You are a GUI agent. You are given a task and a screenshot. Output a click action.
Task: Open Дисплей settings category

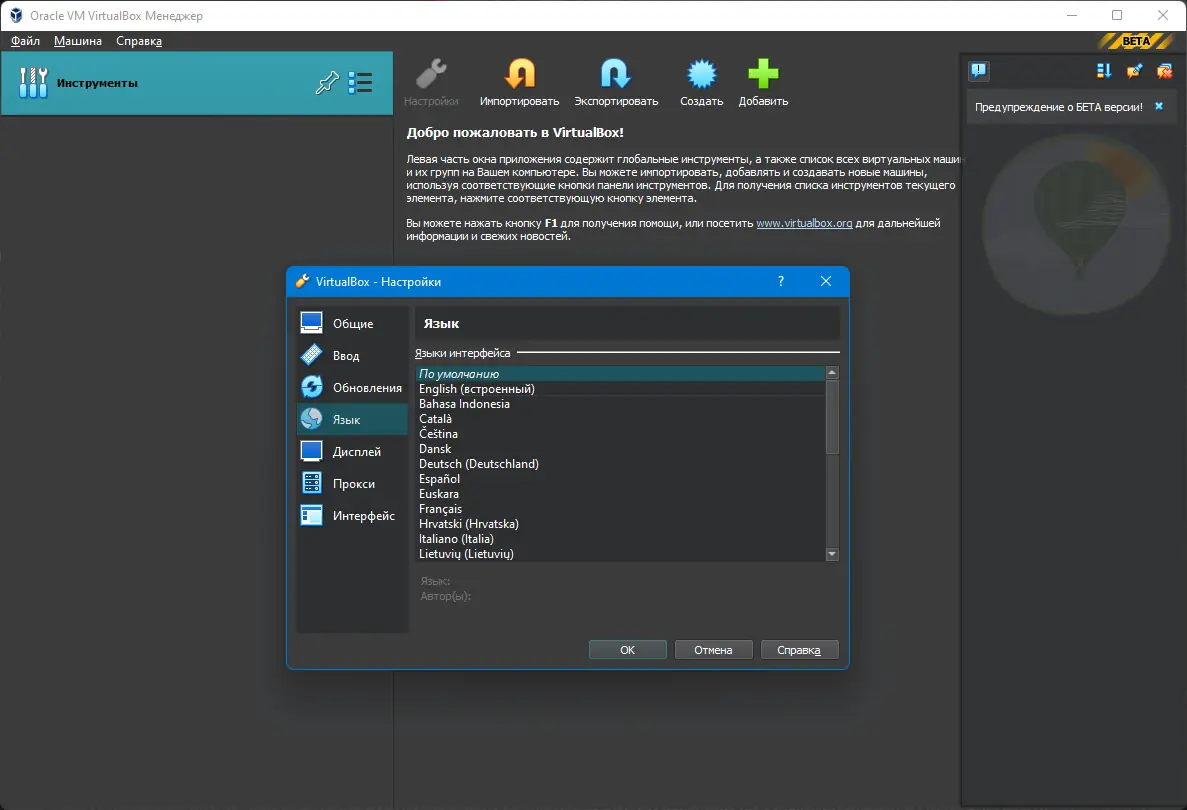click(352, 451)
